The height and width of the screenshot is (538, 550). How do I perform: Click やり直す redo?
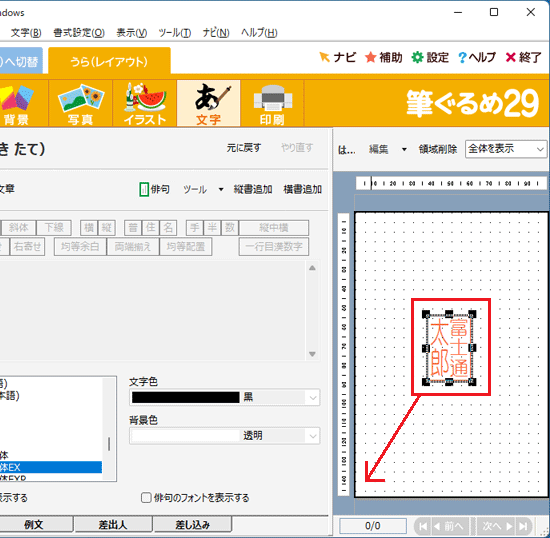pos(297,148)
